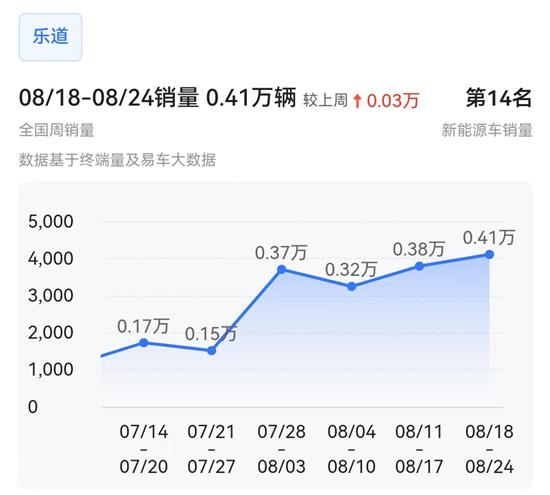The height and width of the screenshot is (495, 550).
Task: Click the 数据基于终端量及易车大数据 note
Action: (x=117, y=160)
